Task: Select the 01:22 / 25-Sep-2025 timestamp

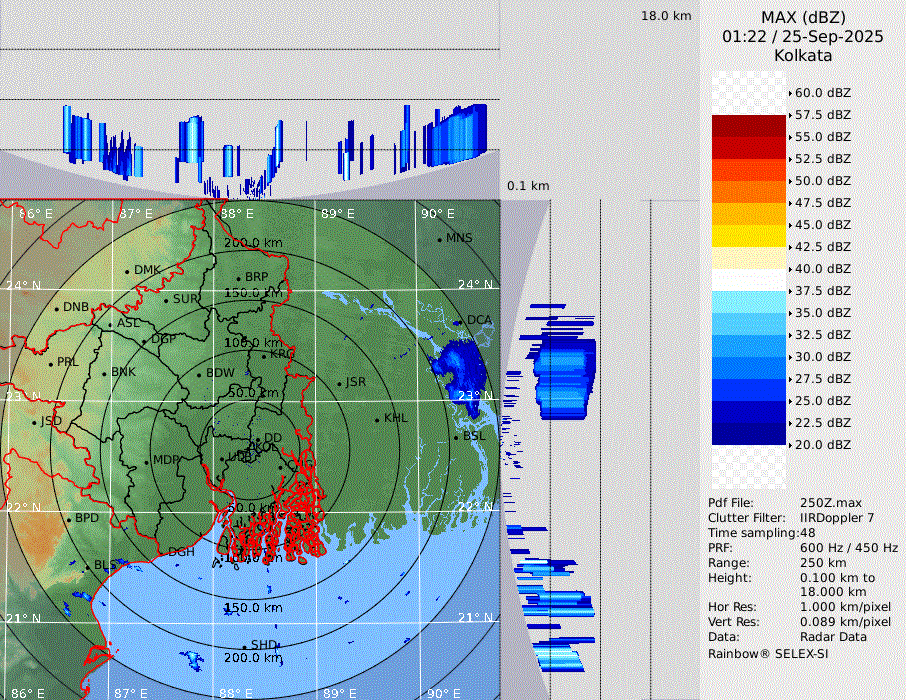Action: click(x=803, y=36)
